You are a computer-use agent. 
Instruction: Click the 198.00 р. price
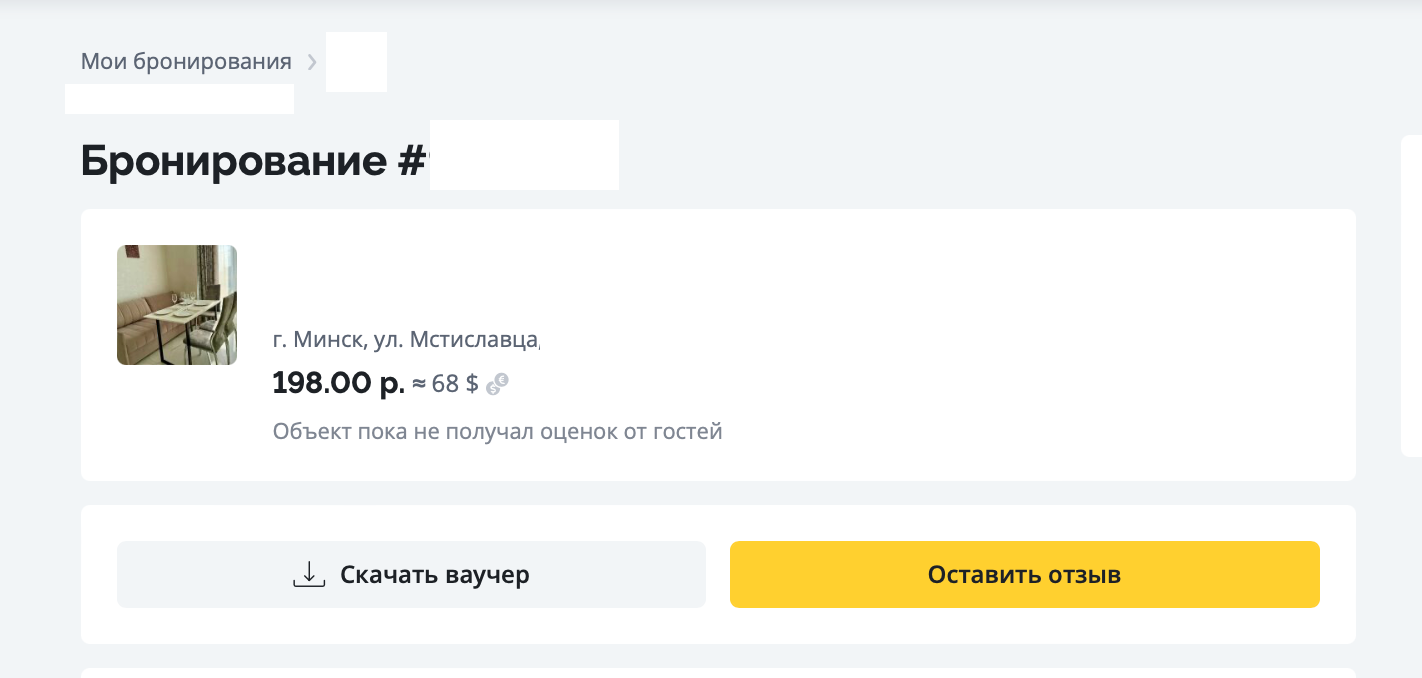pos(338,383)
